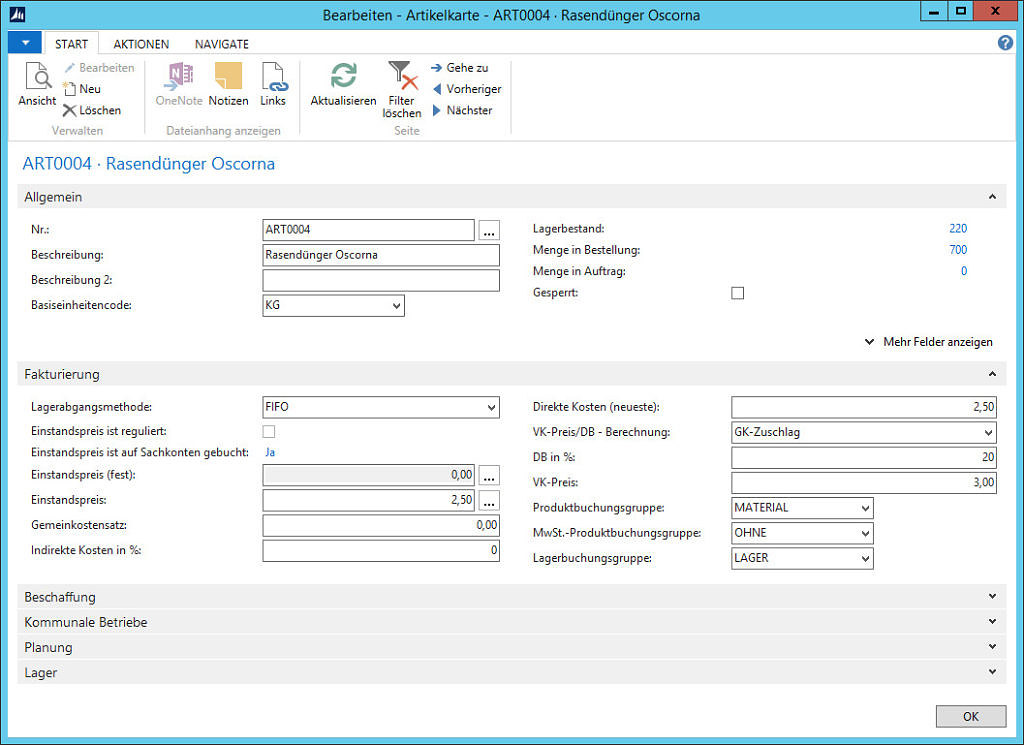Click into the DB in % field
1024x745 pixels.
pyautogui.click(x=864, y=458)
